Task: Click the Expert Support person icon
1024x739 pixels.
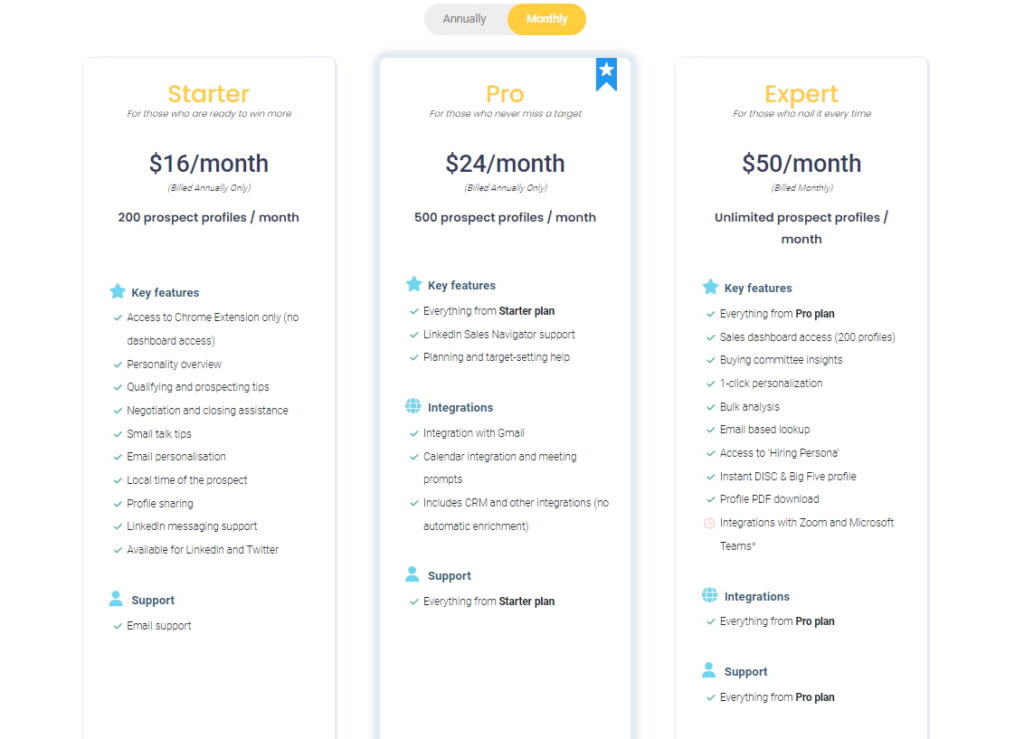Action: coord(710,671)
